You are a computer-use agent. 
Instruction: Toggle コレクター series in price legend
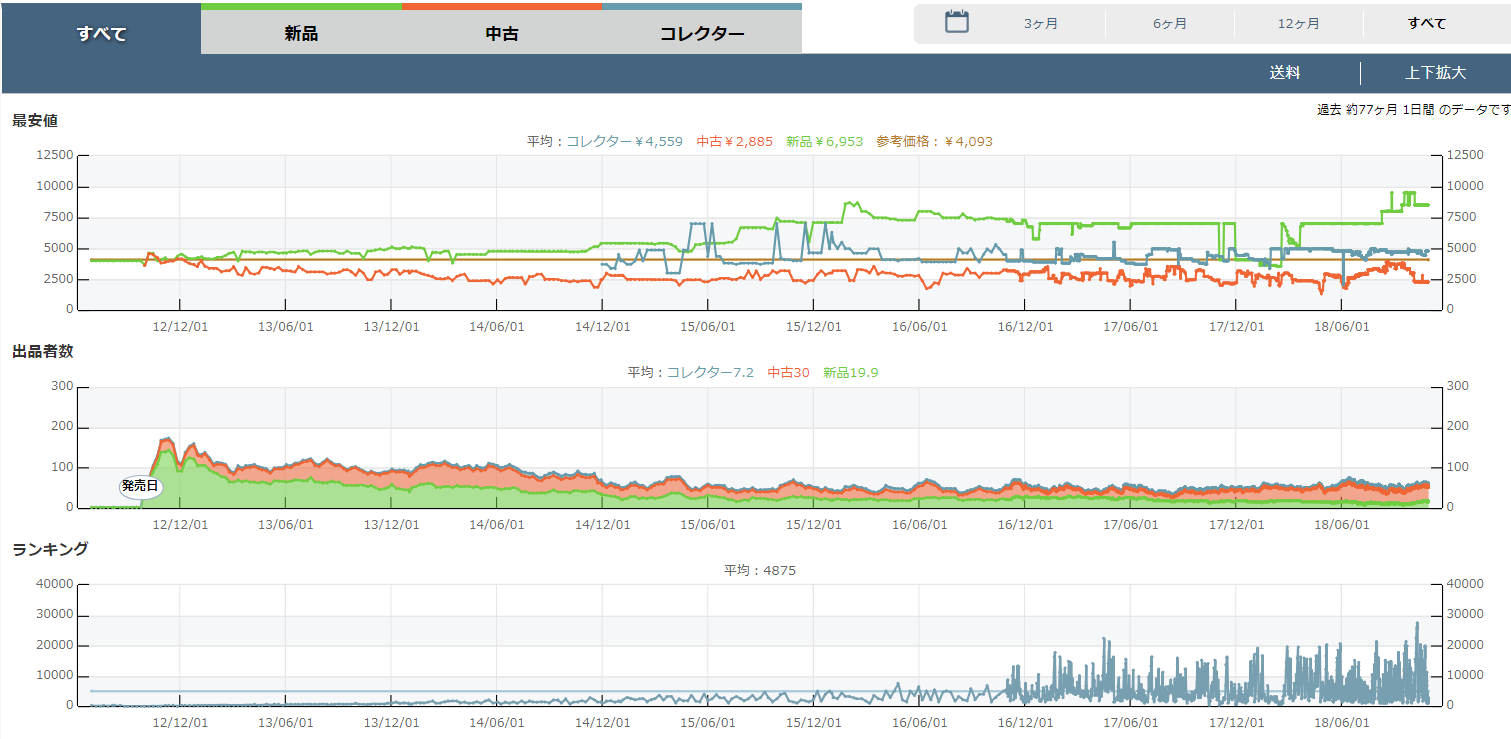coord(624,142)
